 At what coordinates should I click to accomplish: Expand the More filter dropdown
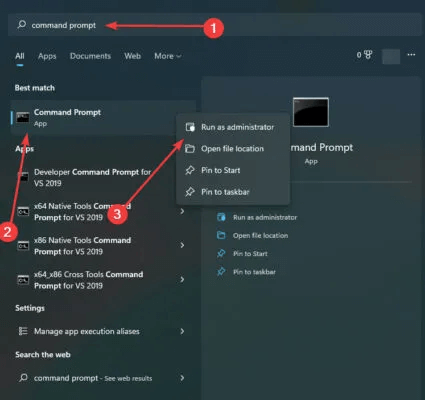(x=168, y=56)
